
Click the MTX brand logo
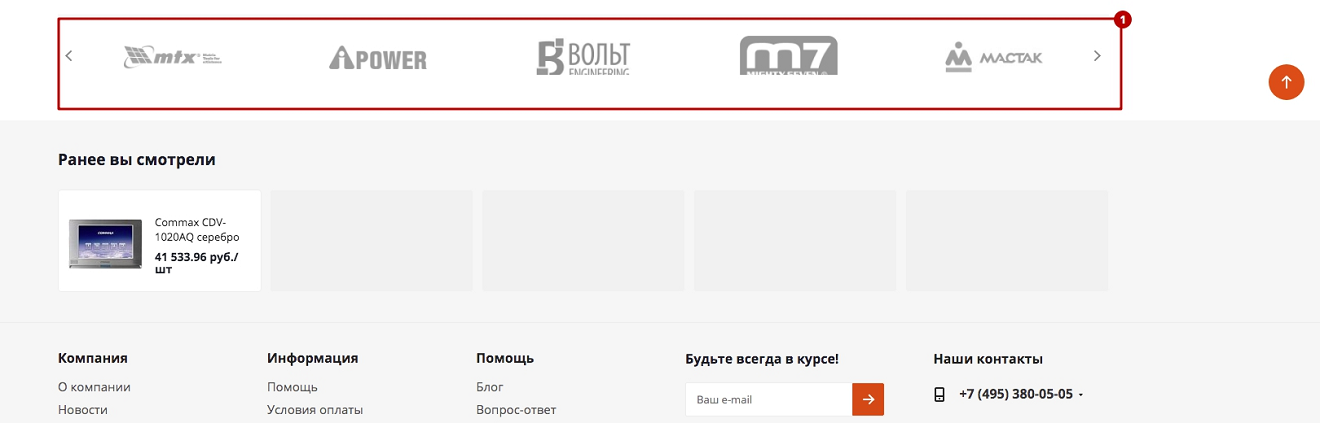coord(172,57)
